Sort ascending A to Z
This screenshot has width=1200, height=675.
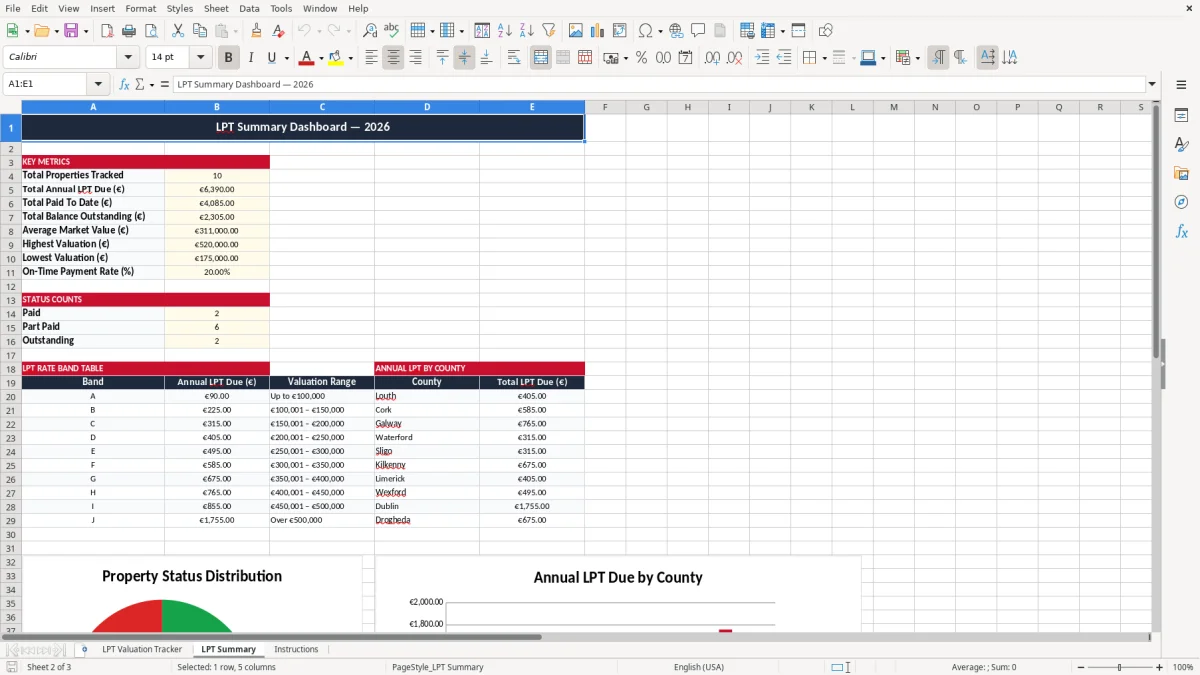505,31
